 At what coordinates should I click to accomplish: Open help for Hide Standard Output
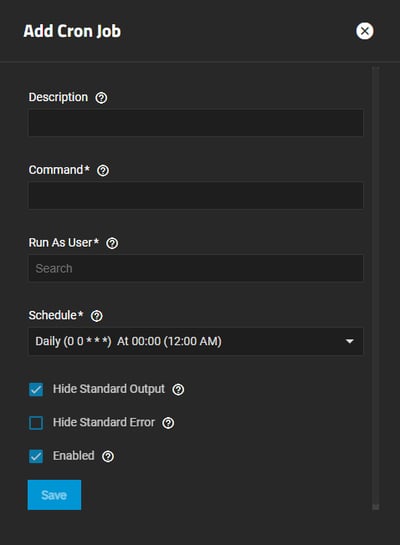click(178, 390)
